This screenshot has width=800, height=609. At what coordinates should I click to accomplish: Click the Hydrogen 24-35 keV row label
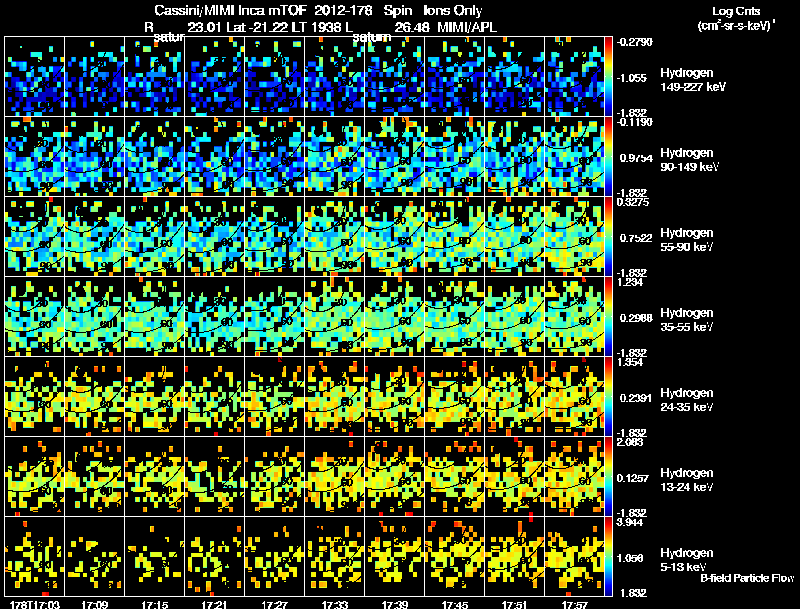point(687,399)
